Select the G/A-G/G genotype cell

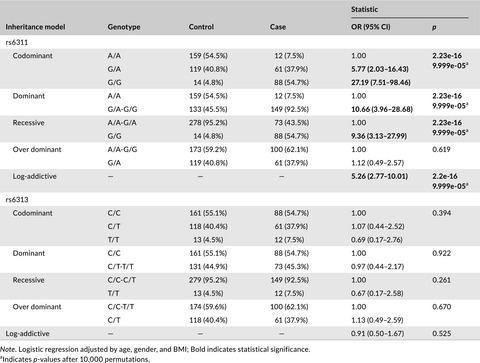122,109
